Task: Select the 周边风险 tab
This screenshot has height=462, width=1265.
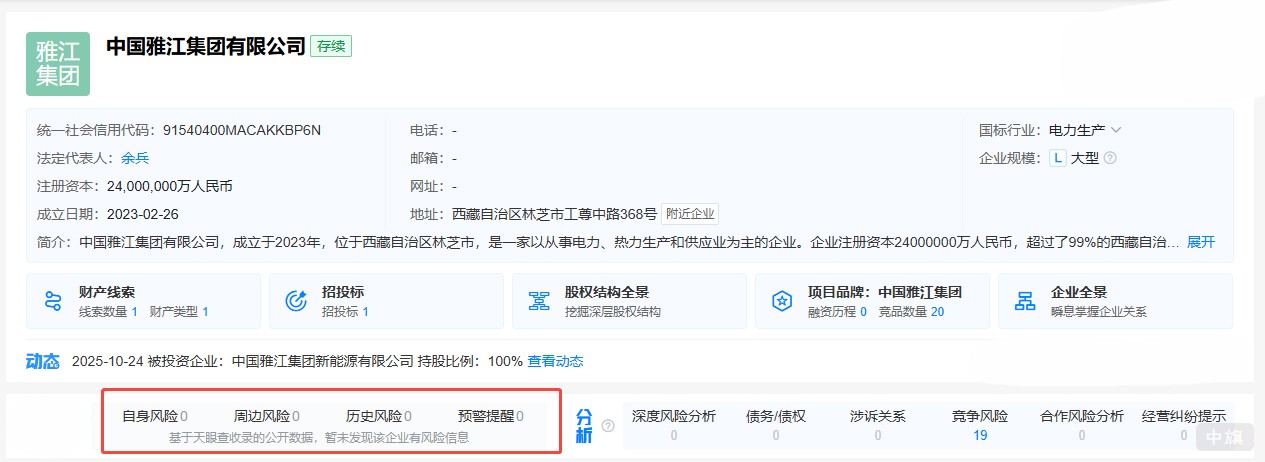Action: 267,416
